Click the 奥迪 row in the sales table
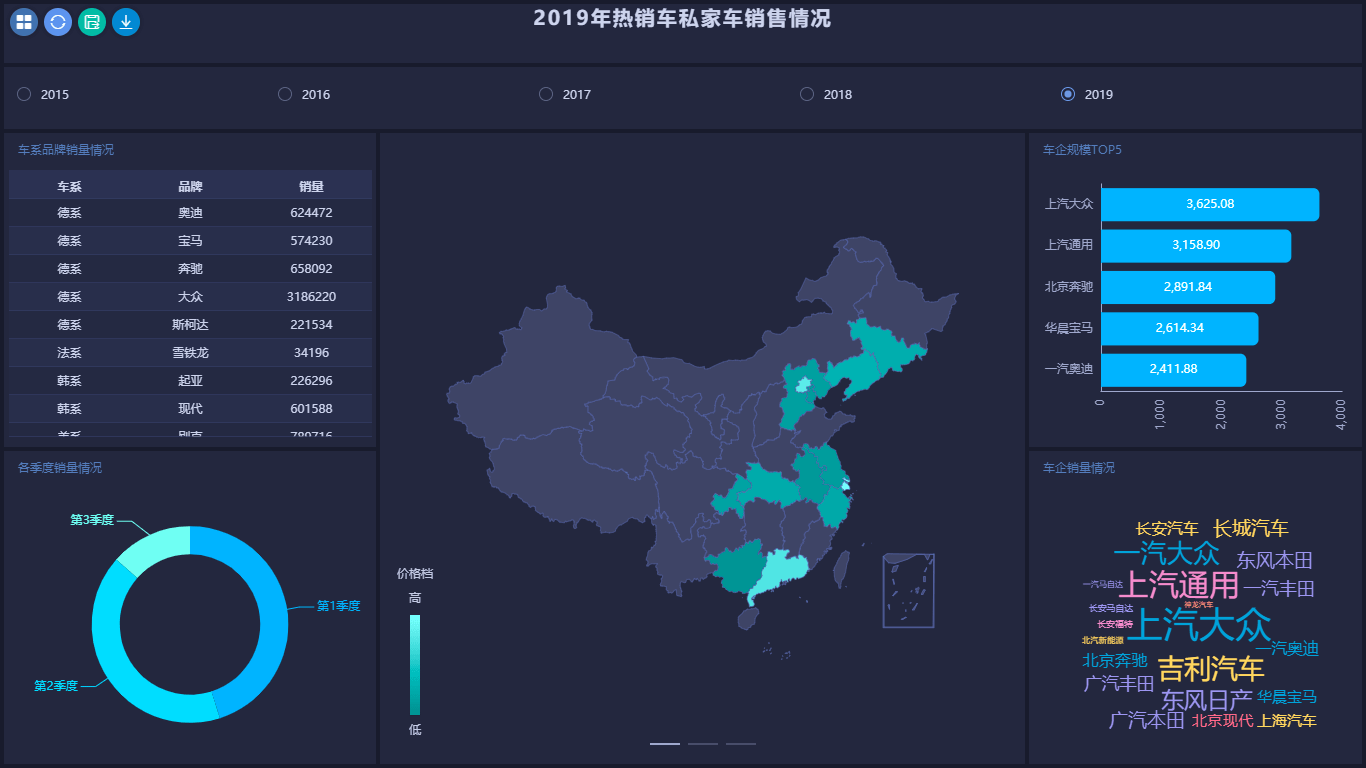The height and width of the screenshot is (768, 1366). tap(188, 212)
